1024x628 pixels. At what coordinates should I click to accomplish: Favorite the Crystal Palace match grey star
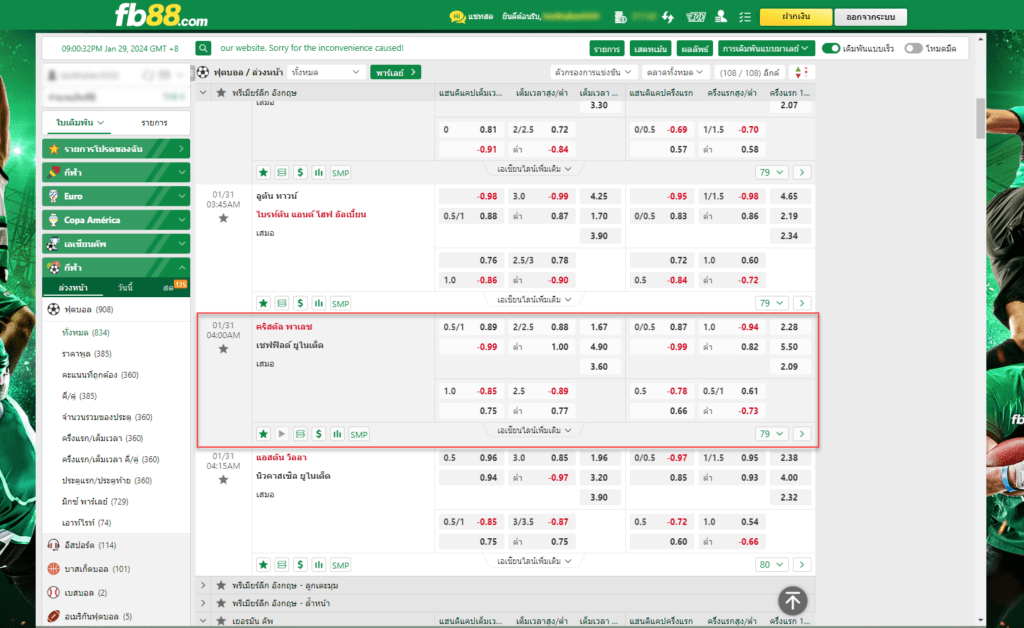click(x=223, y=349)
